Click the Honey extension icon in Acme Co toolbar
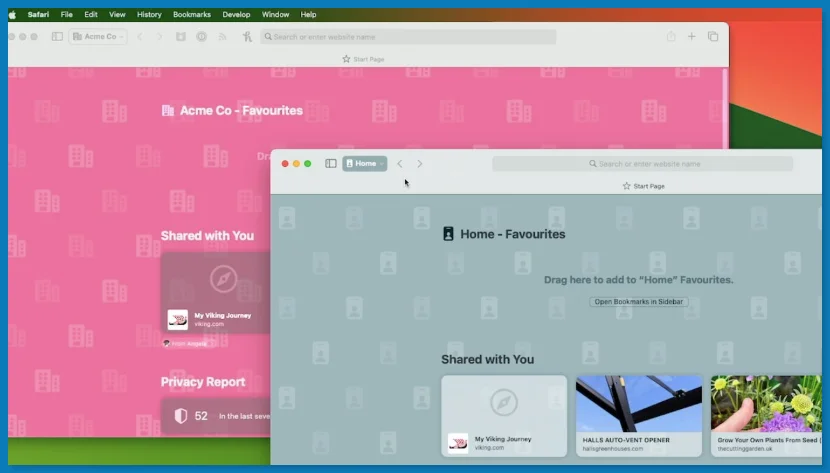The height and width of the screenshot is (473, 830). click(247, 37)
